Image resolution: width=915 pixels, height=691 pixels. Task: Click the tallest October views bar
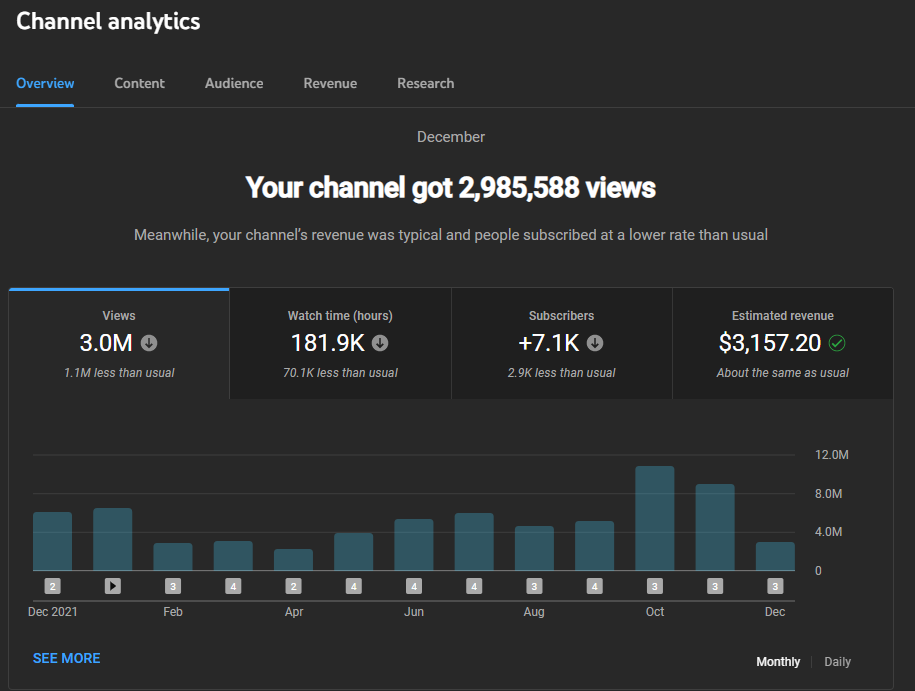[x=655, y=518]
